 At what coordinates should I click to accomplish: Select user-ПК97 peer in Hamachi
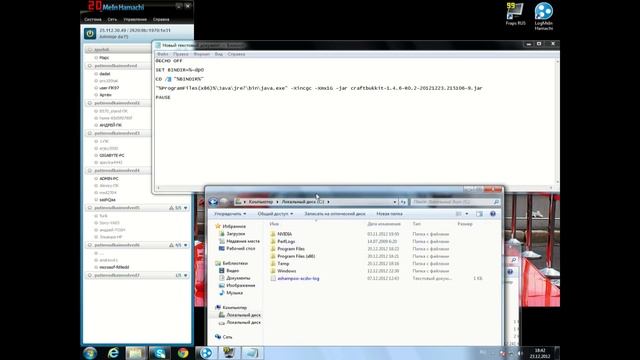click(109, 88)
